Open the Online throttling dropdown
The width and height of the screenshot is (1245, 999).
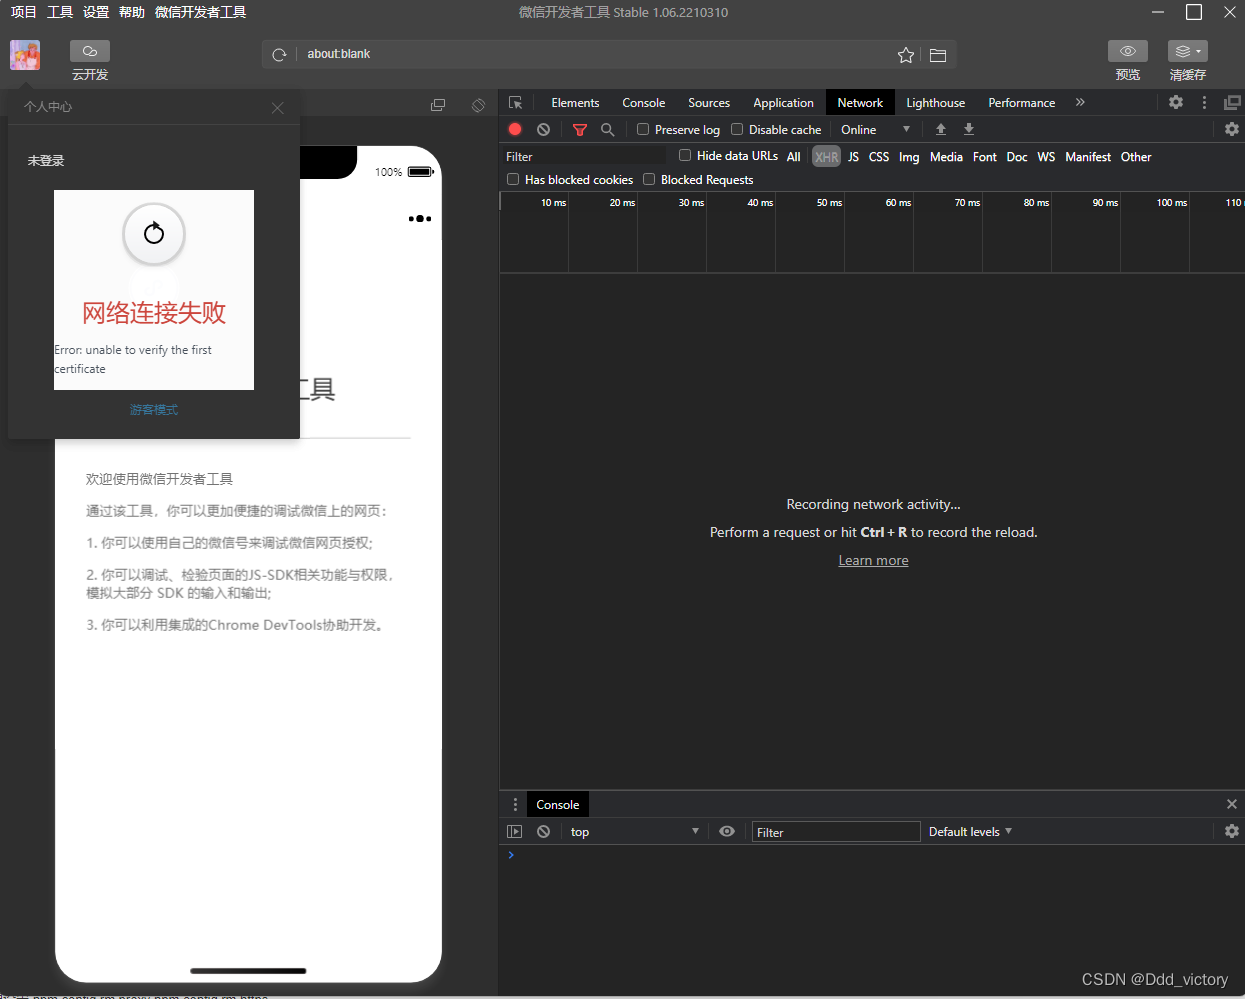[875, 130]
